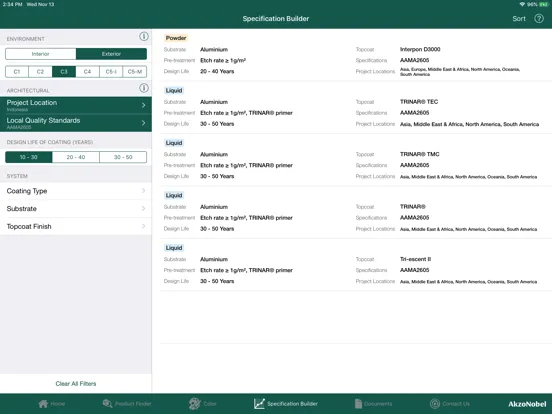Choose corrosivity class C1
The height and width of the screenshot is (414, 552).
(17, 71)
